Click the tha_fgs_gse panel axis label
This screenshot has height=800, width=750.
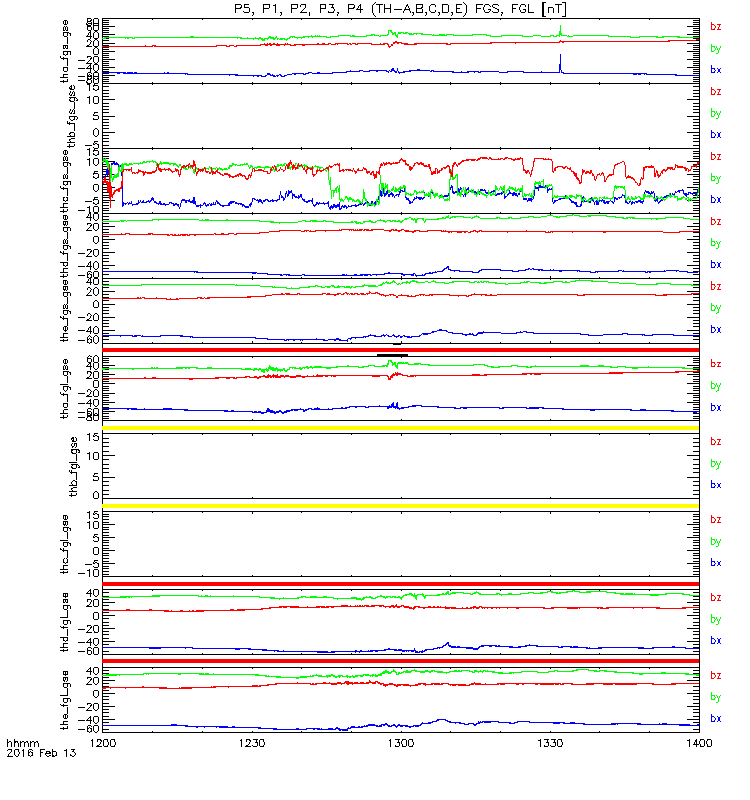click(64, 52)
